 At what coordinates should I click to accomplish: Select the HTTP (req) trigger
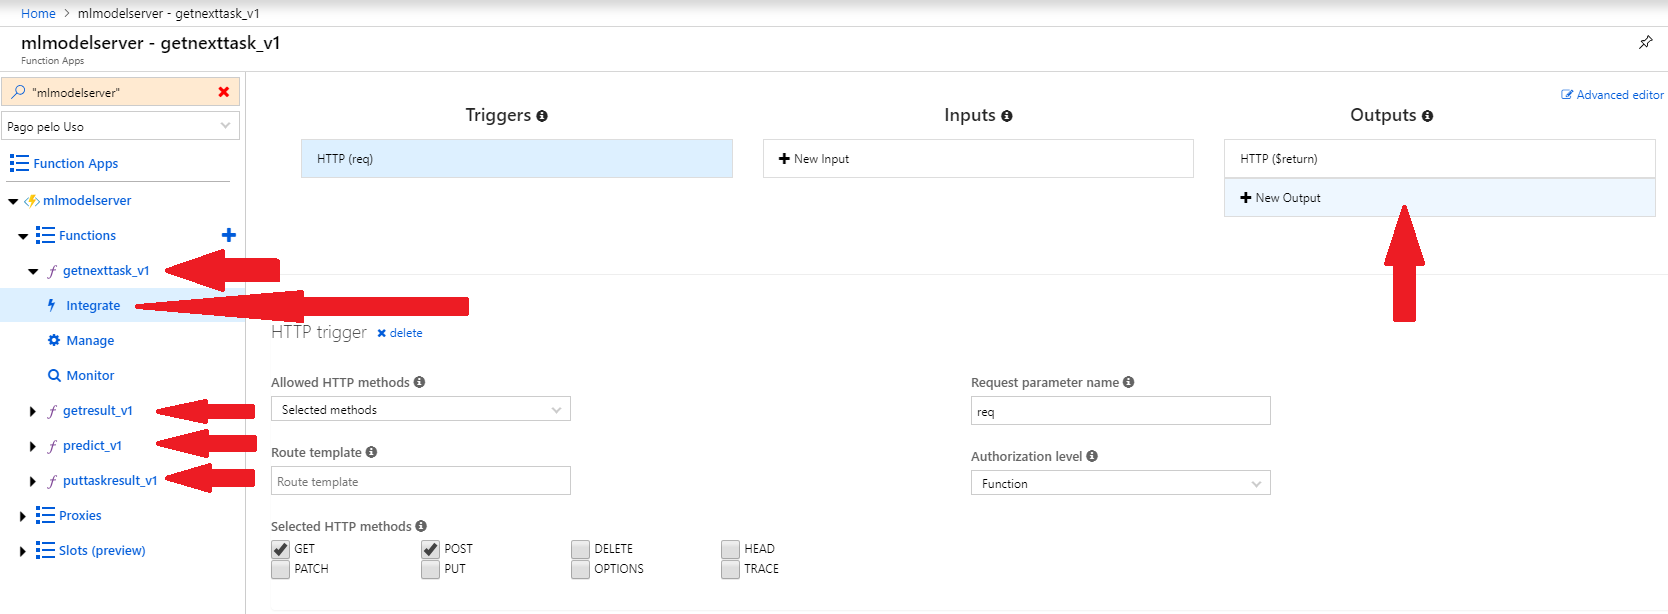click(x=517, y=158)
